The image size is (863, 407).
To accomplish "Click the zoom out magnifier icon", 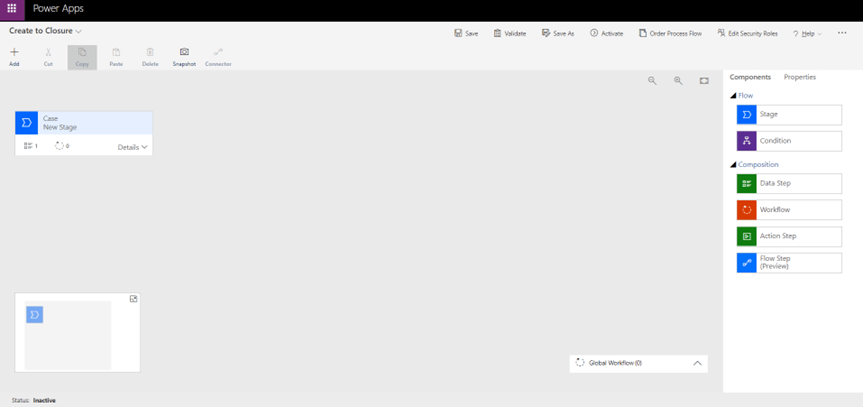I will point(652,81).
